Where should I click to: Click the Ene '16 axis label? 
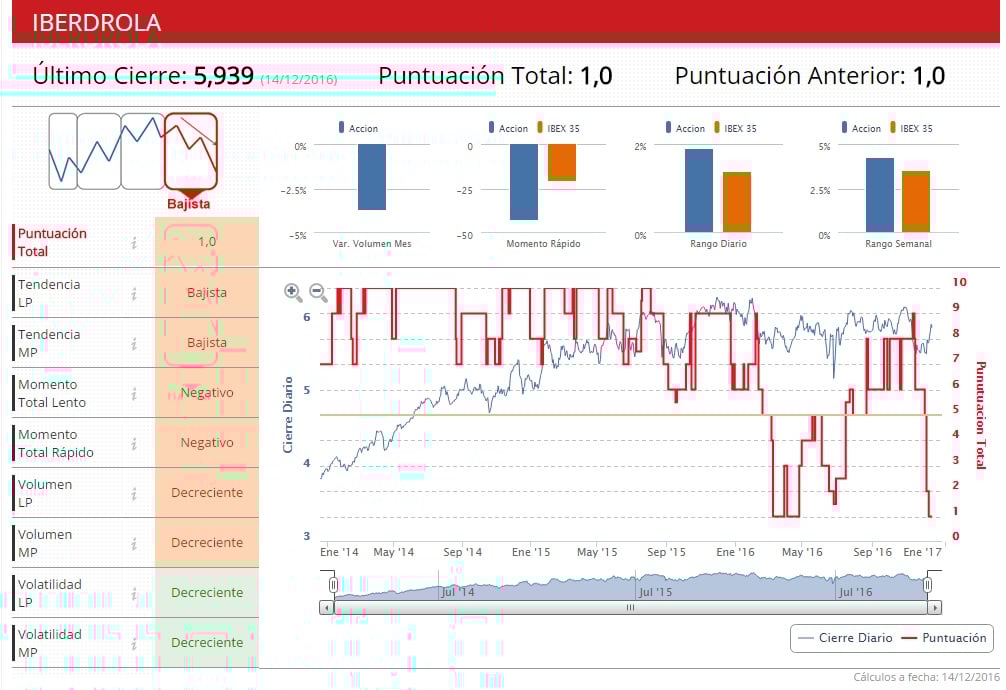(x=735, y=552)
